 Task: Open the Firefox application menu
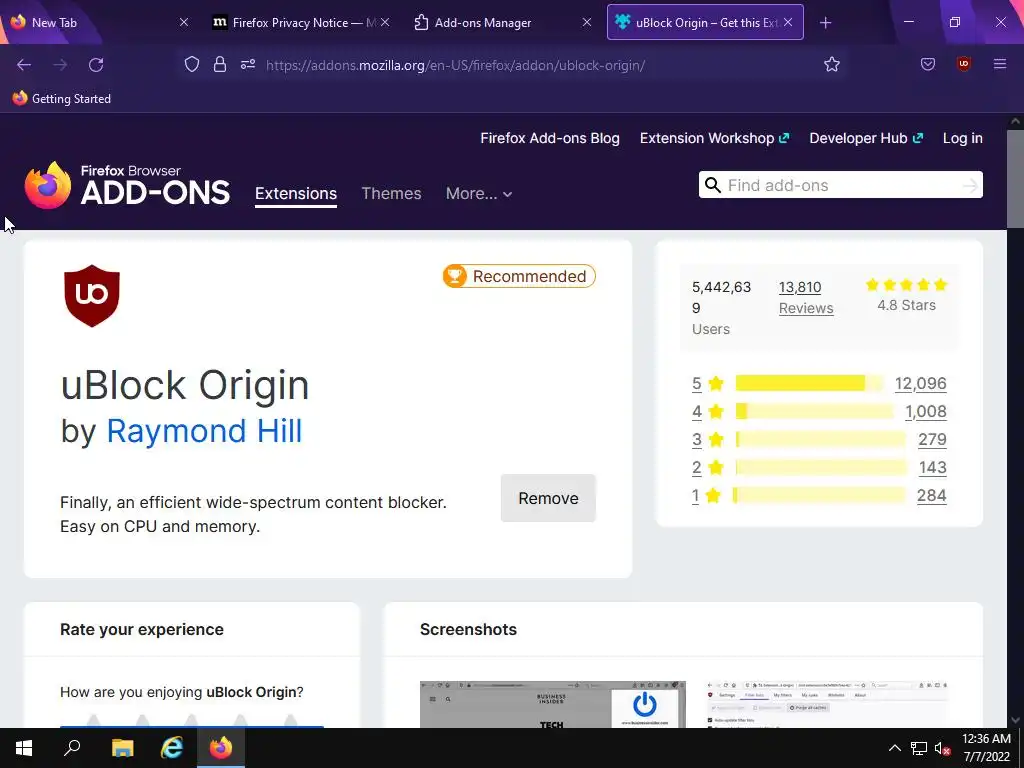(x=1000, y=64)
